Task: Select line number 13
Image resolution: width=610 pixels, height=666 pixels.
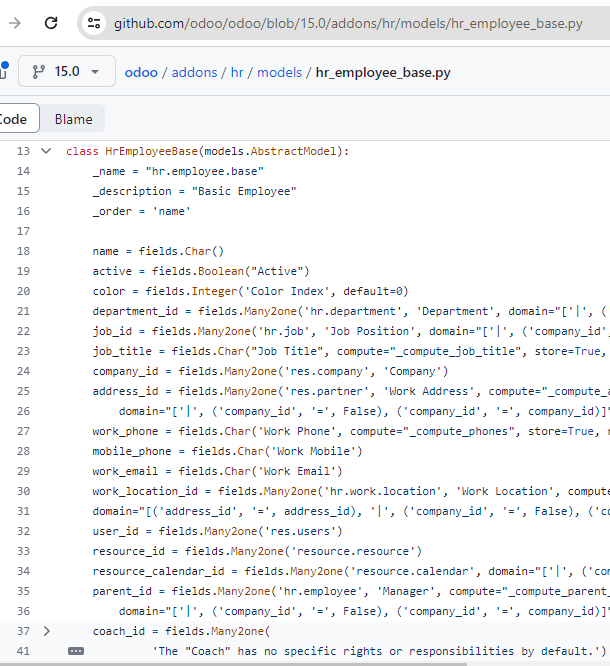Action: click(x=23, y=151)
